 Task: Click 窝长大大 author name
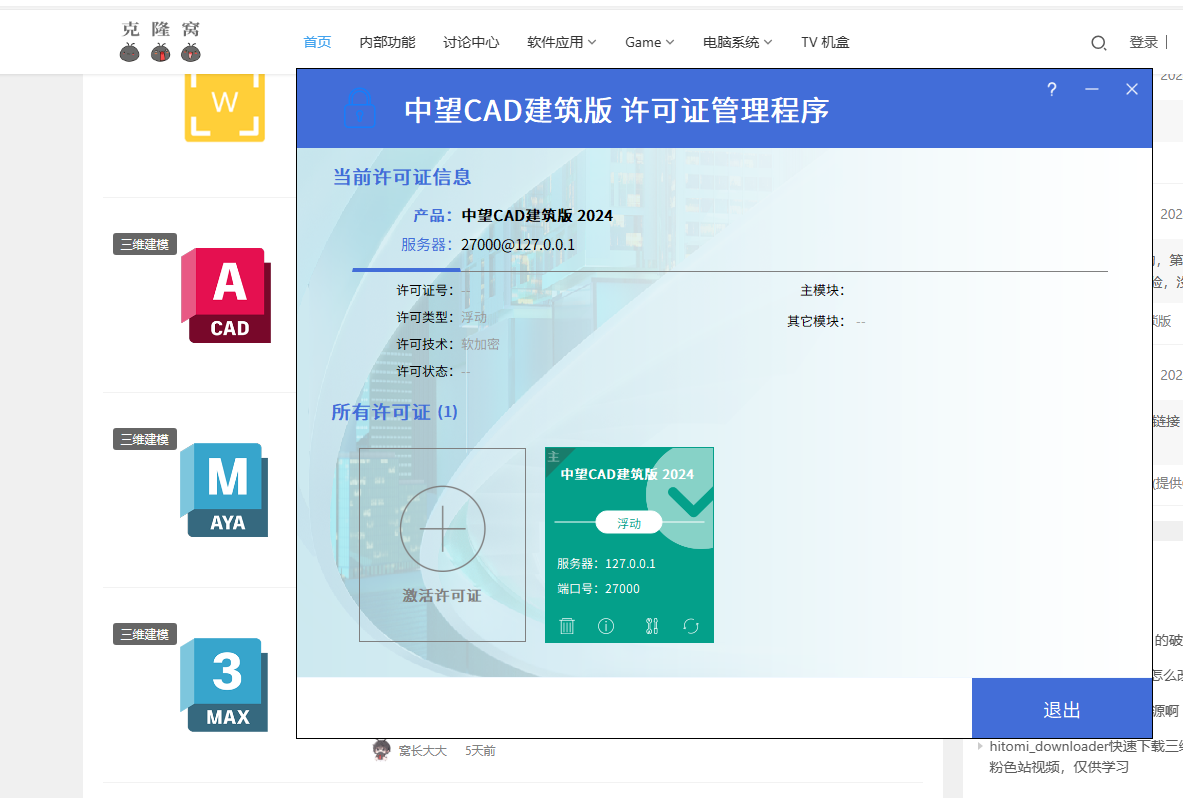422,751
